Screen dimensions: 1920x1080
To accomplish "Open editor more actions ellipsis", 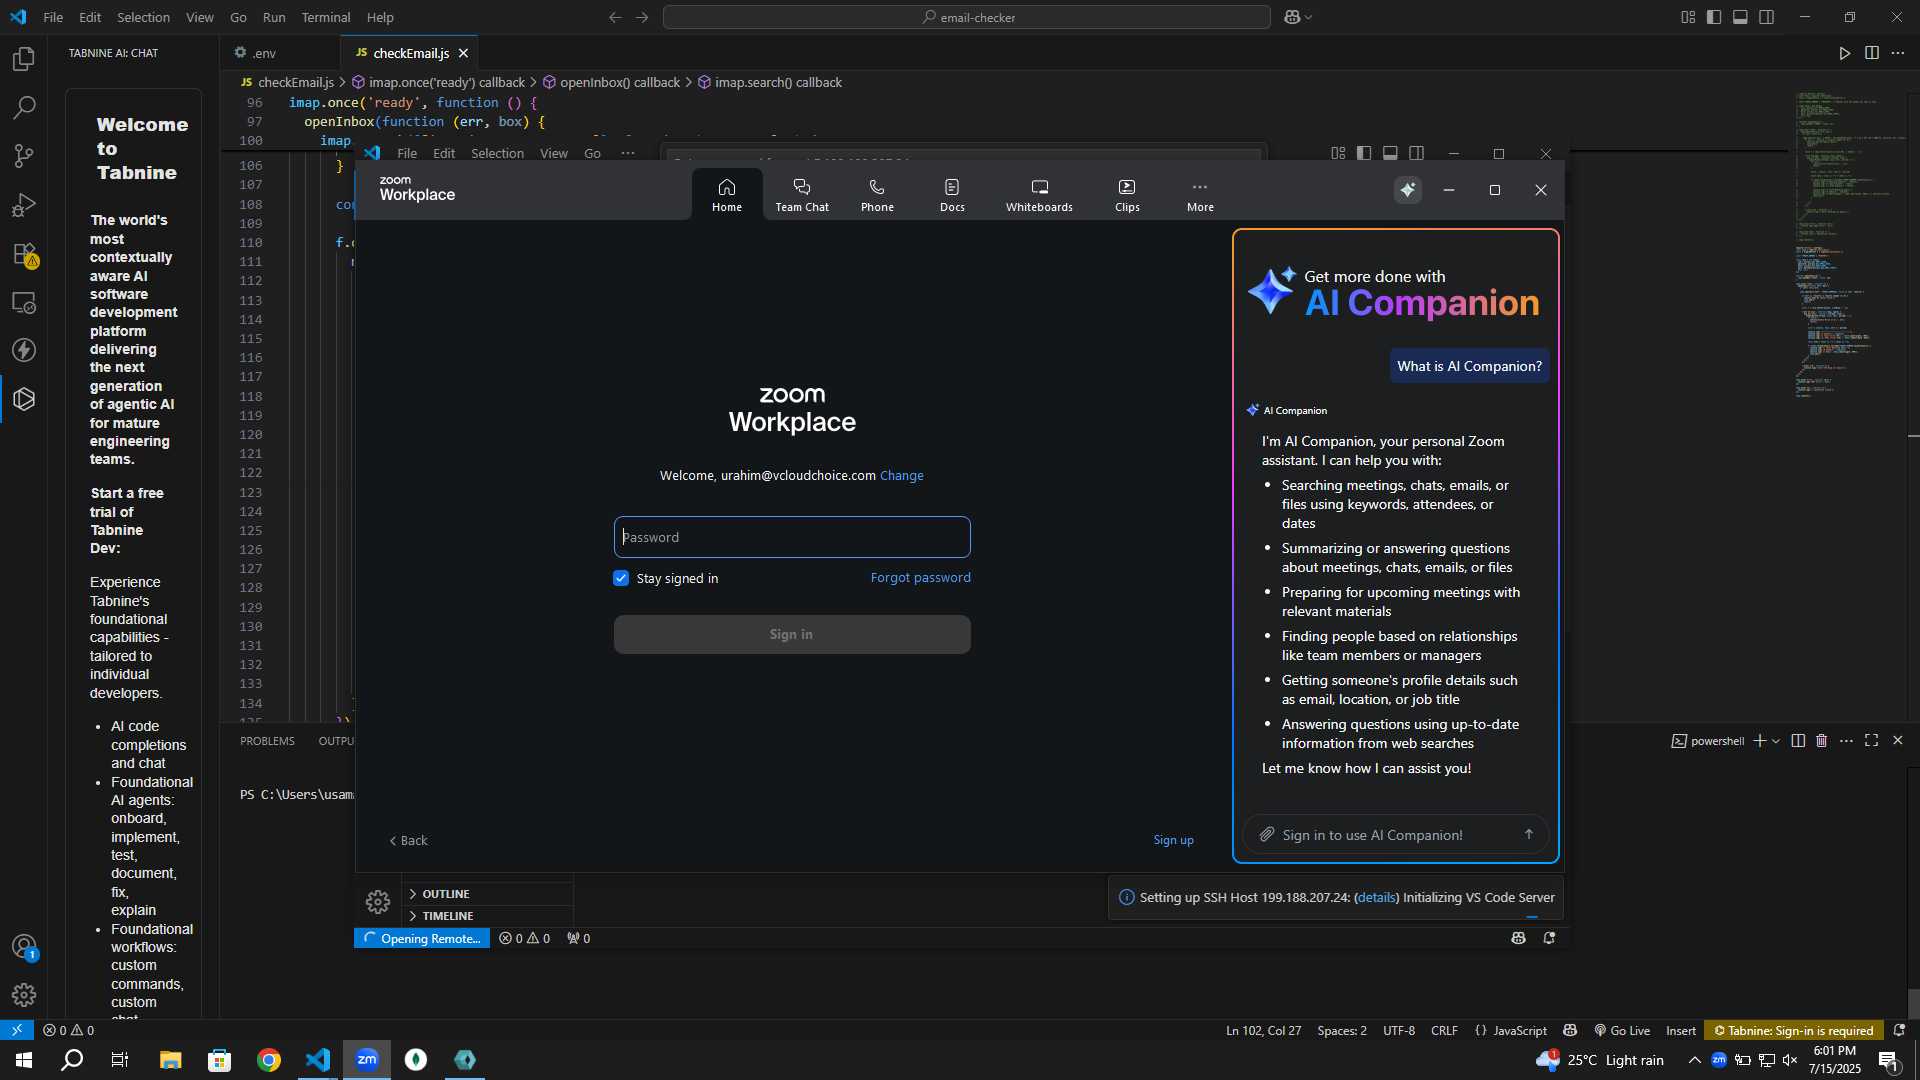I will pos(1898,53).
